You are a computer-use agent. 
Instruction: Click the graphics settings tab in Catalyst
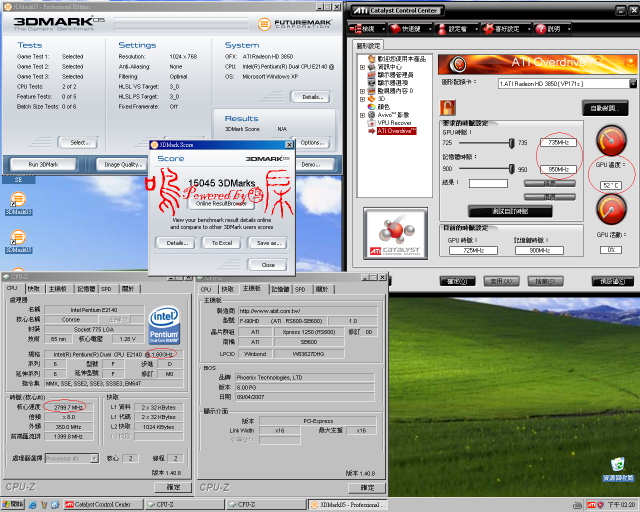(368, 46)
